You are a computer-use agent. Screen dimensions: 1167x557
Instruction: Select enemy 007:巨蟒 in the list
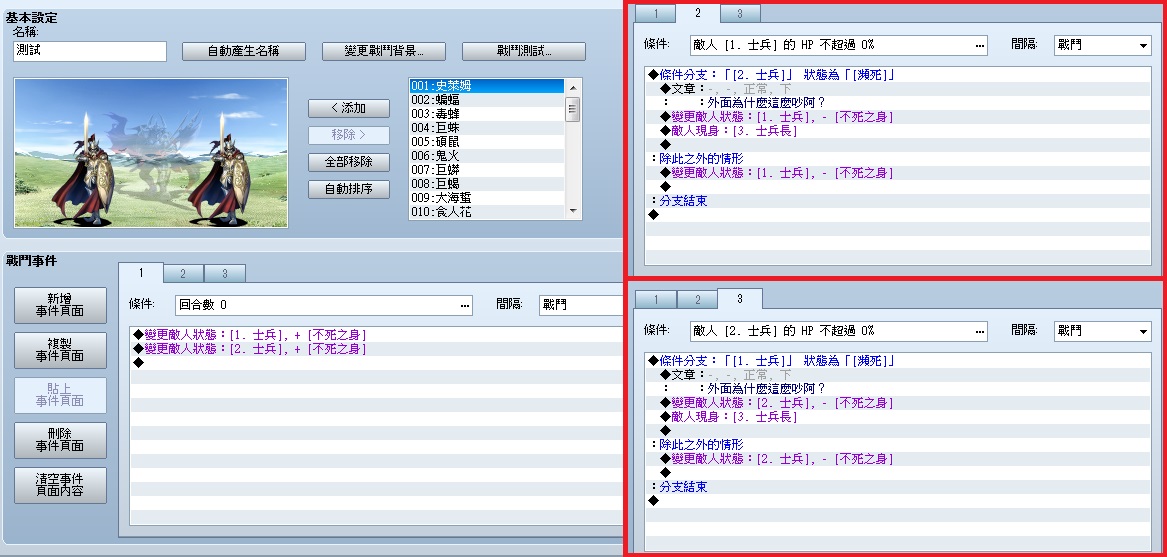click(x=487, y=170)
